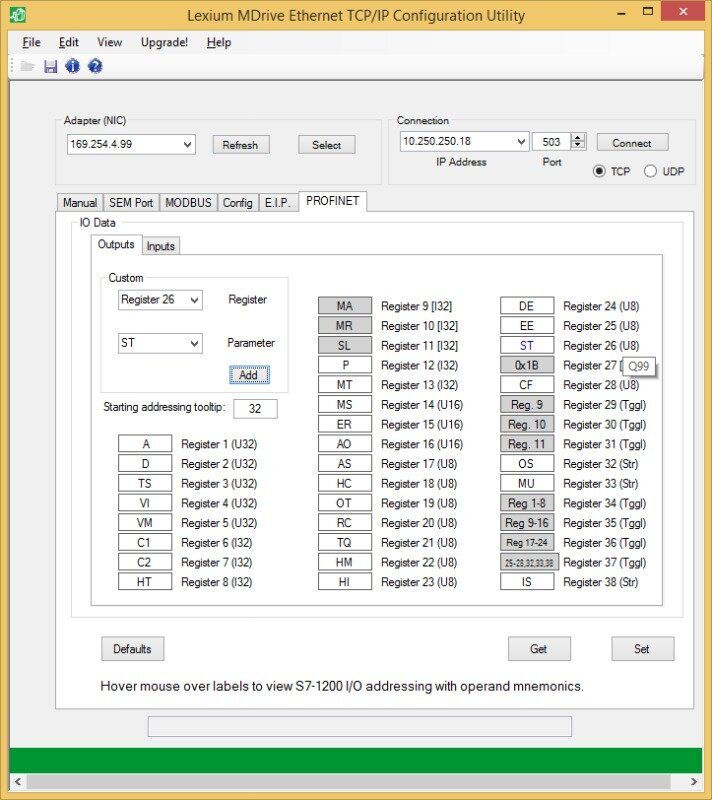Viewport: 712px width, 800px height.
Task: Click the Open folder toolbar icon
Action: [x=27, y=66]
